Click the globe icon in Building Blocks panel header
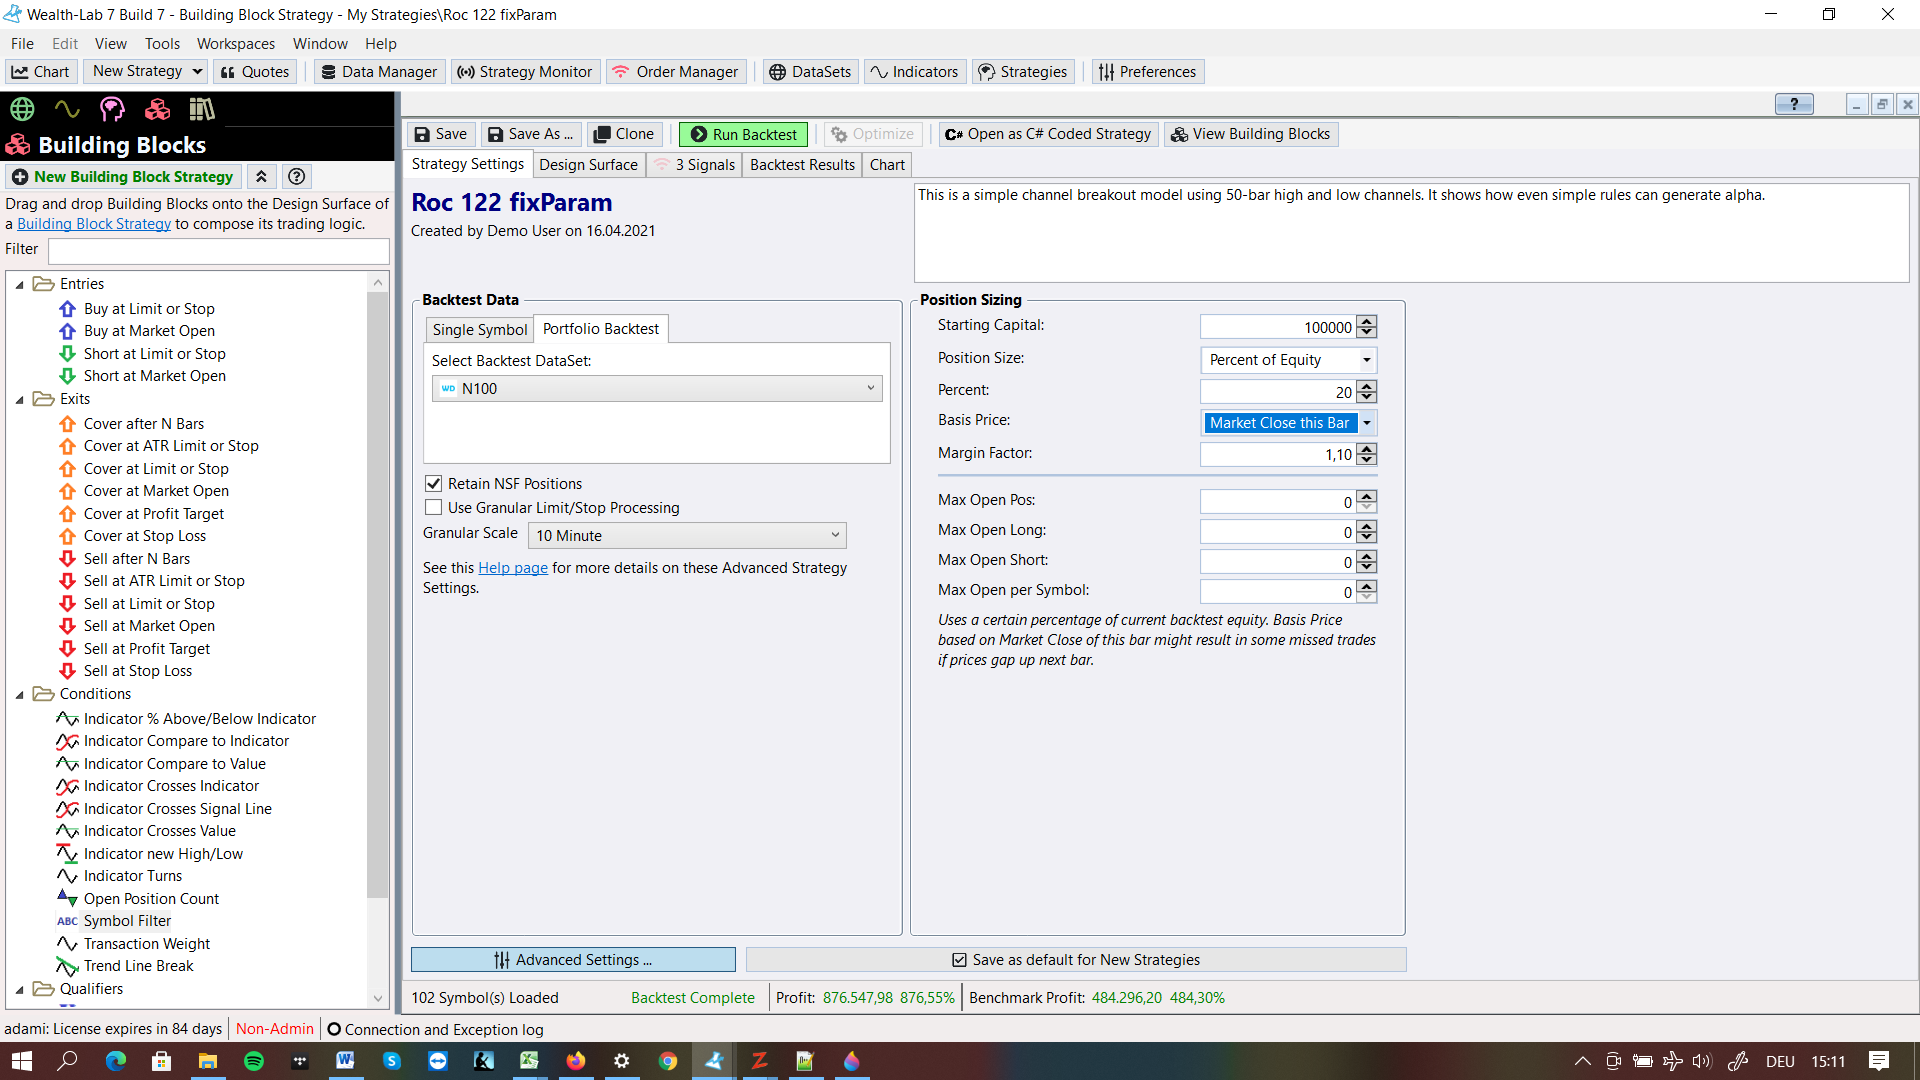 pyautogui.click(x=22, y=109)
